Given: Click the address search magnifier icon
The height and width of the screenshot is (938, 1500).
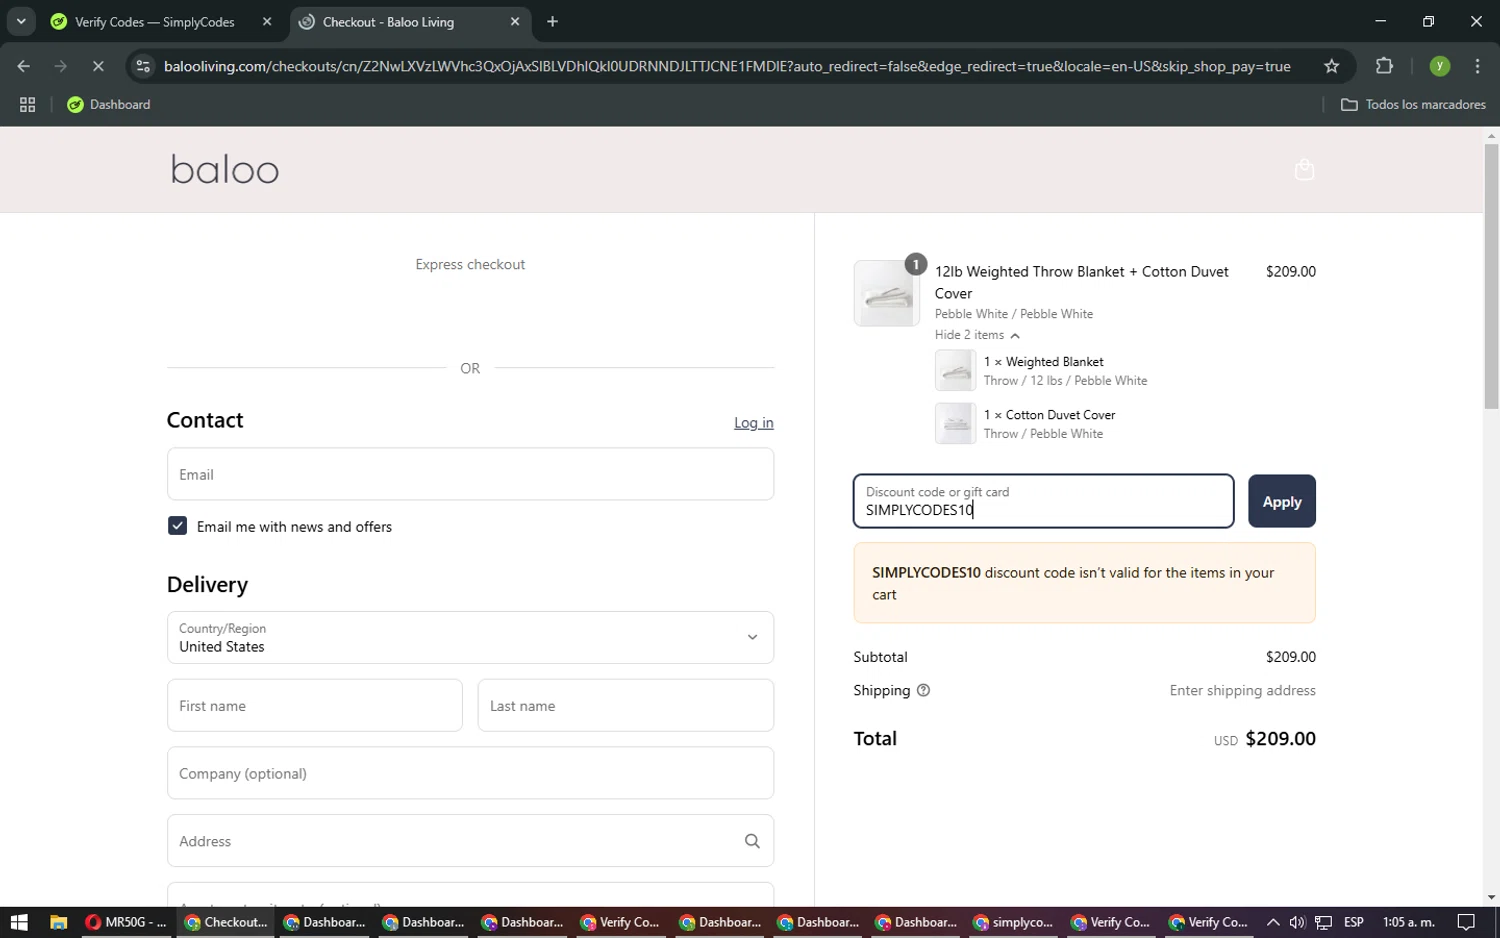Looking at the screenshot, I should pyautogui.click(x=752, y=841).
